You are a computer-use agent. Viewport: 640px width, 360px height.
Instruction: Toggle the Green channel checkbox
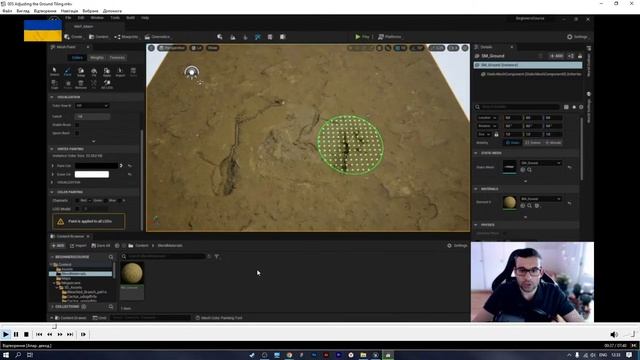(x=90, y=200)
